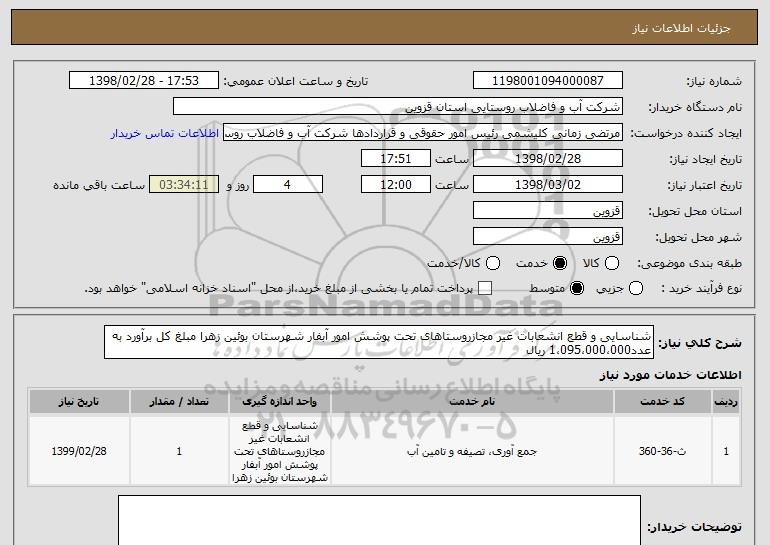
Task: Click the تعداد / مقدار column header
Action: [179, 402]
